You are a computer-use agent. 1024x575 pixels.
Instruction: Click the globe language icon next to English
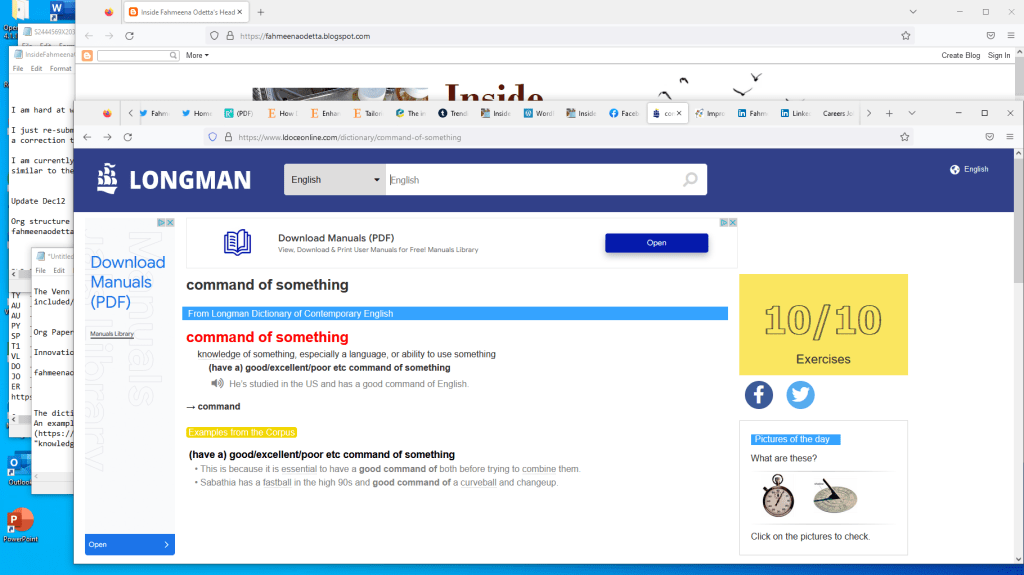click(x=955, y=169)
